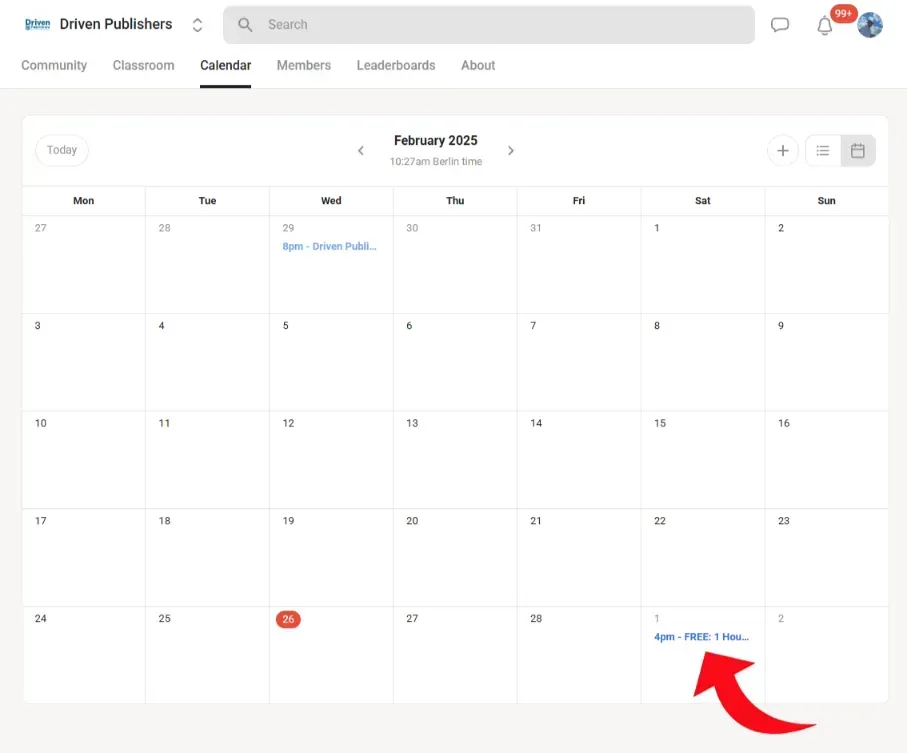Open the 8pm Driven Publi... event

click(329, 246)
